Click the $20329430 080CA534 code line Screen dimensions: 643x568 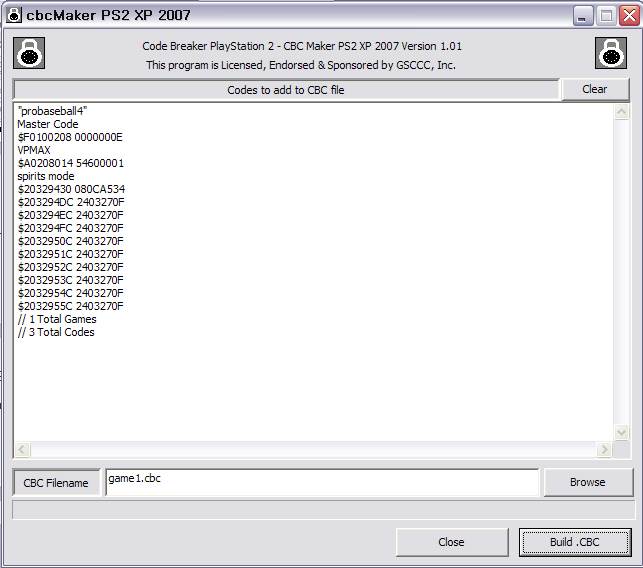point(71,189)
